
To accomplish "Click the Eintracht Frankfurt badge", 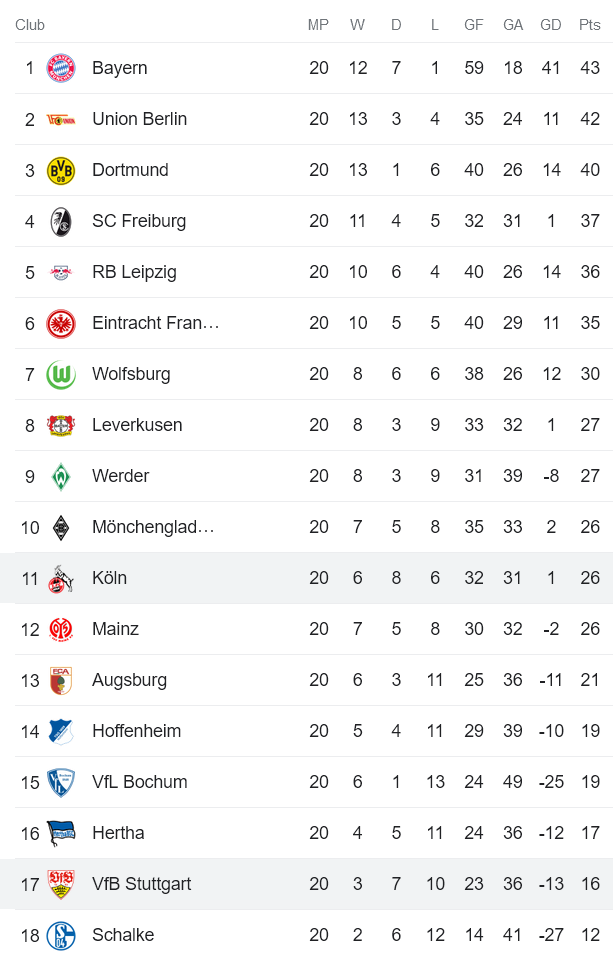I will 64,322.
